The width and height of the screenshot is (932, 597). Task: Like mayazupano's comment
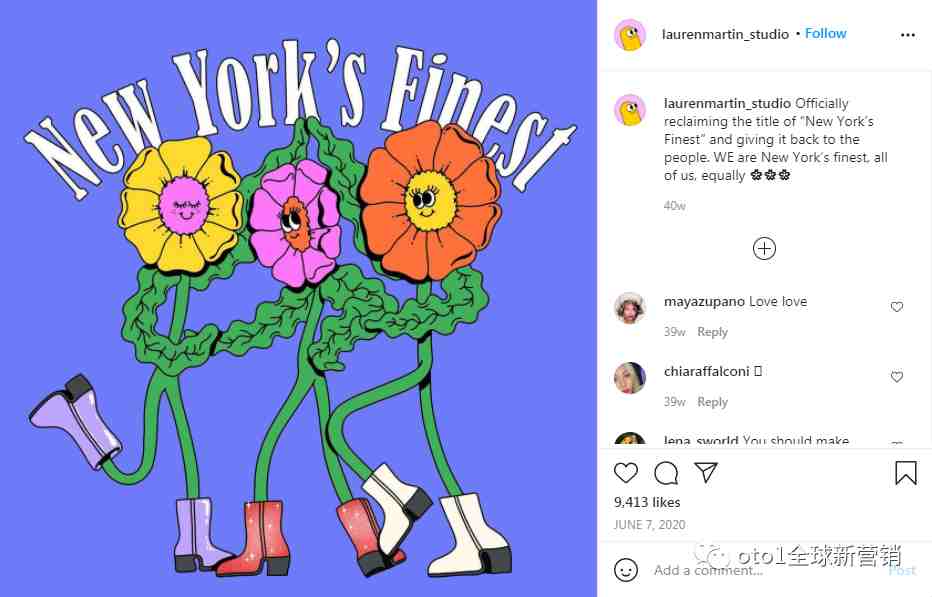[x=897, y=307]
